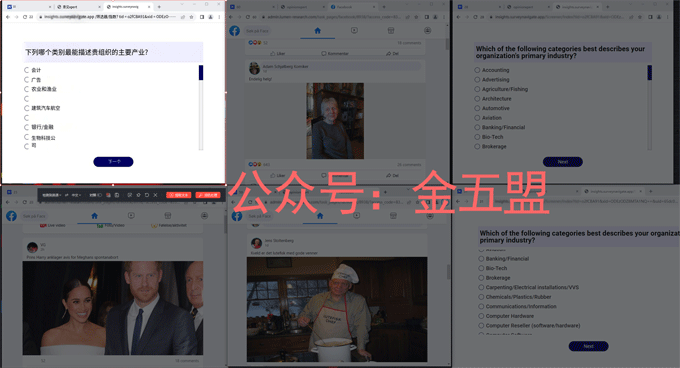Screen dimensions: 680x368
Task: Open Chrome menu in the Chinese survey window
Action: pyautogui.click(x=219, y=17)
